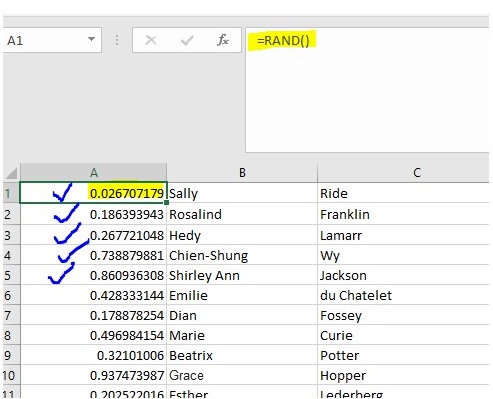Click the A1 Name Box field
This screenshot has height=399, width=493.
pyautogui.click(x=52, y=40)
